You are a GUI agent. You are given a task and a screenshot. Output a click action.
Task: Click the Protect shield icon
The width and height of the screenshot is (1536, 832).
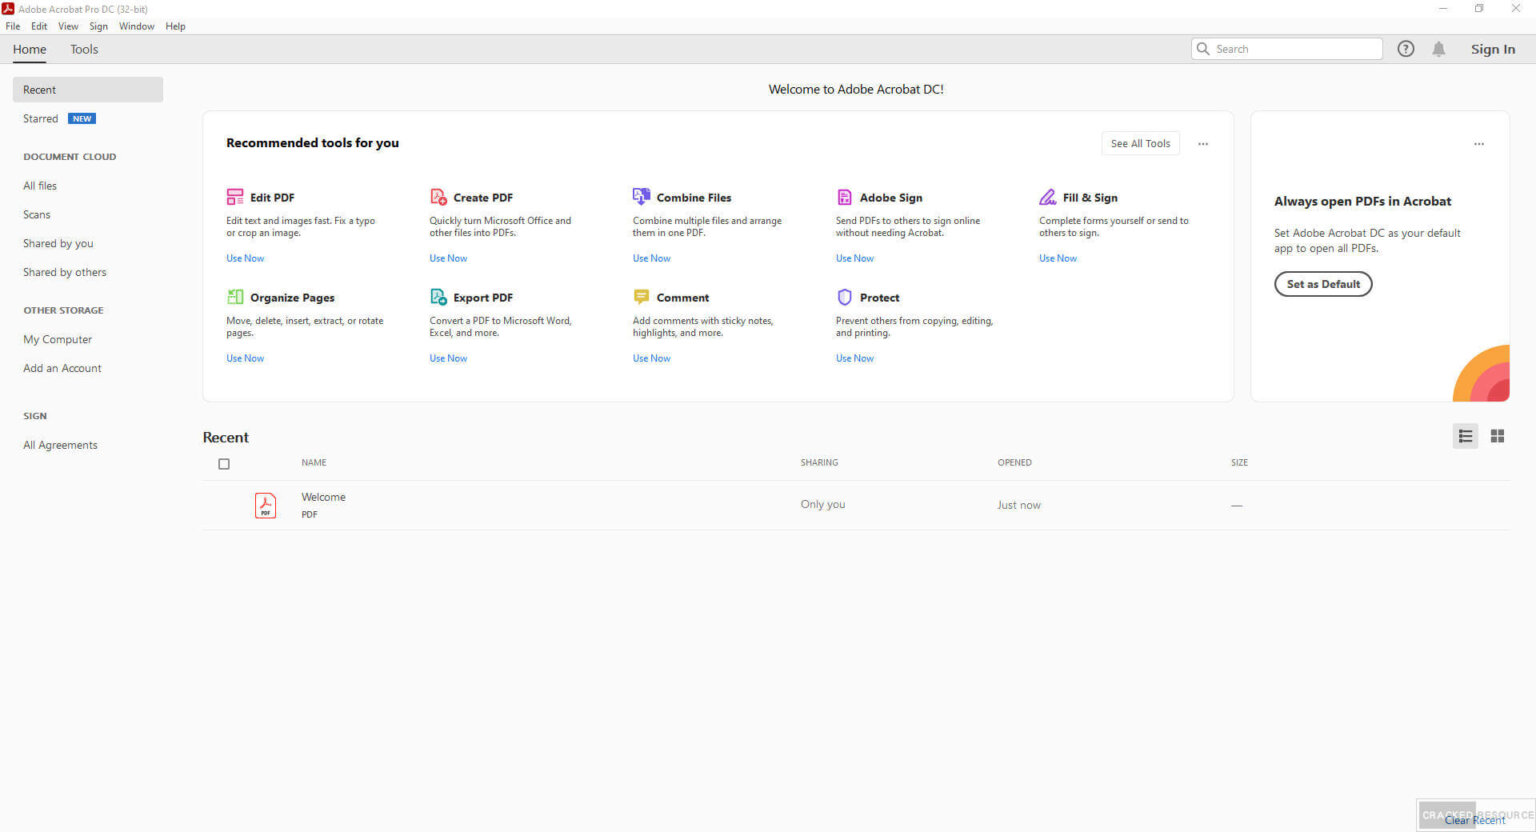tap(844, 297)
